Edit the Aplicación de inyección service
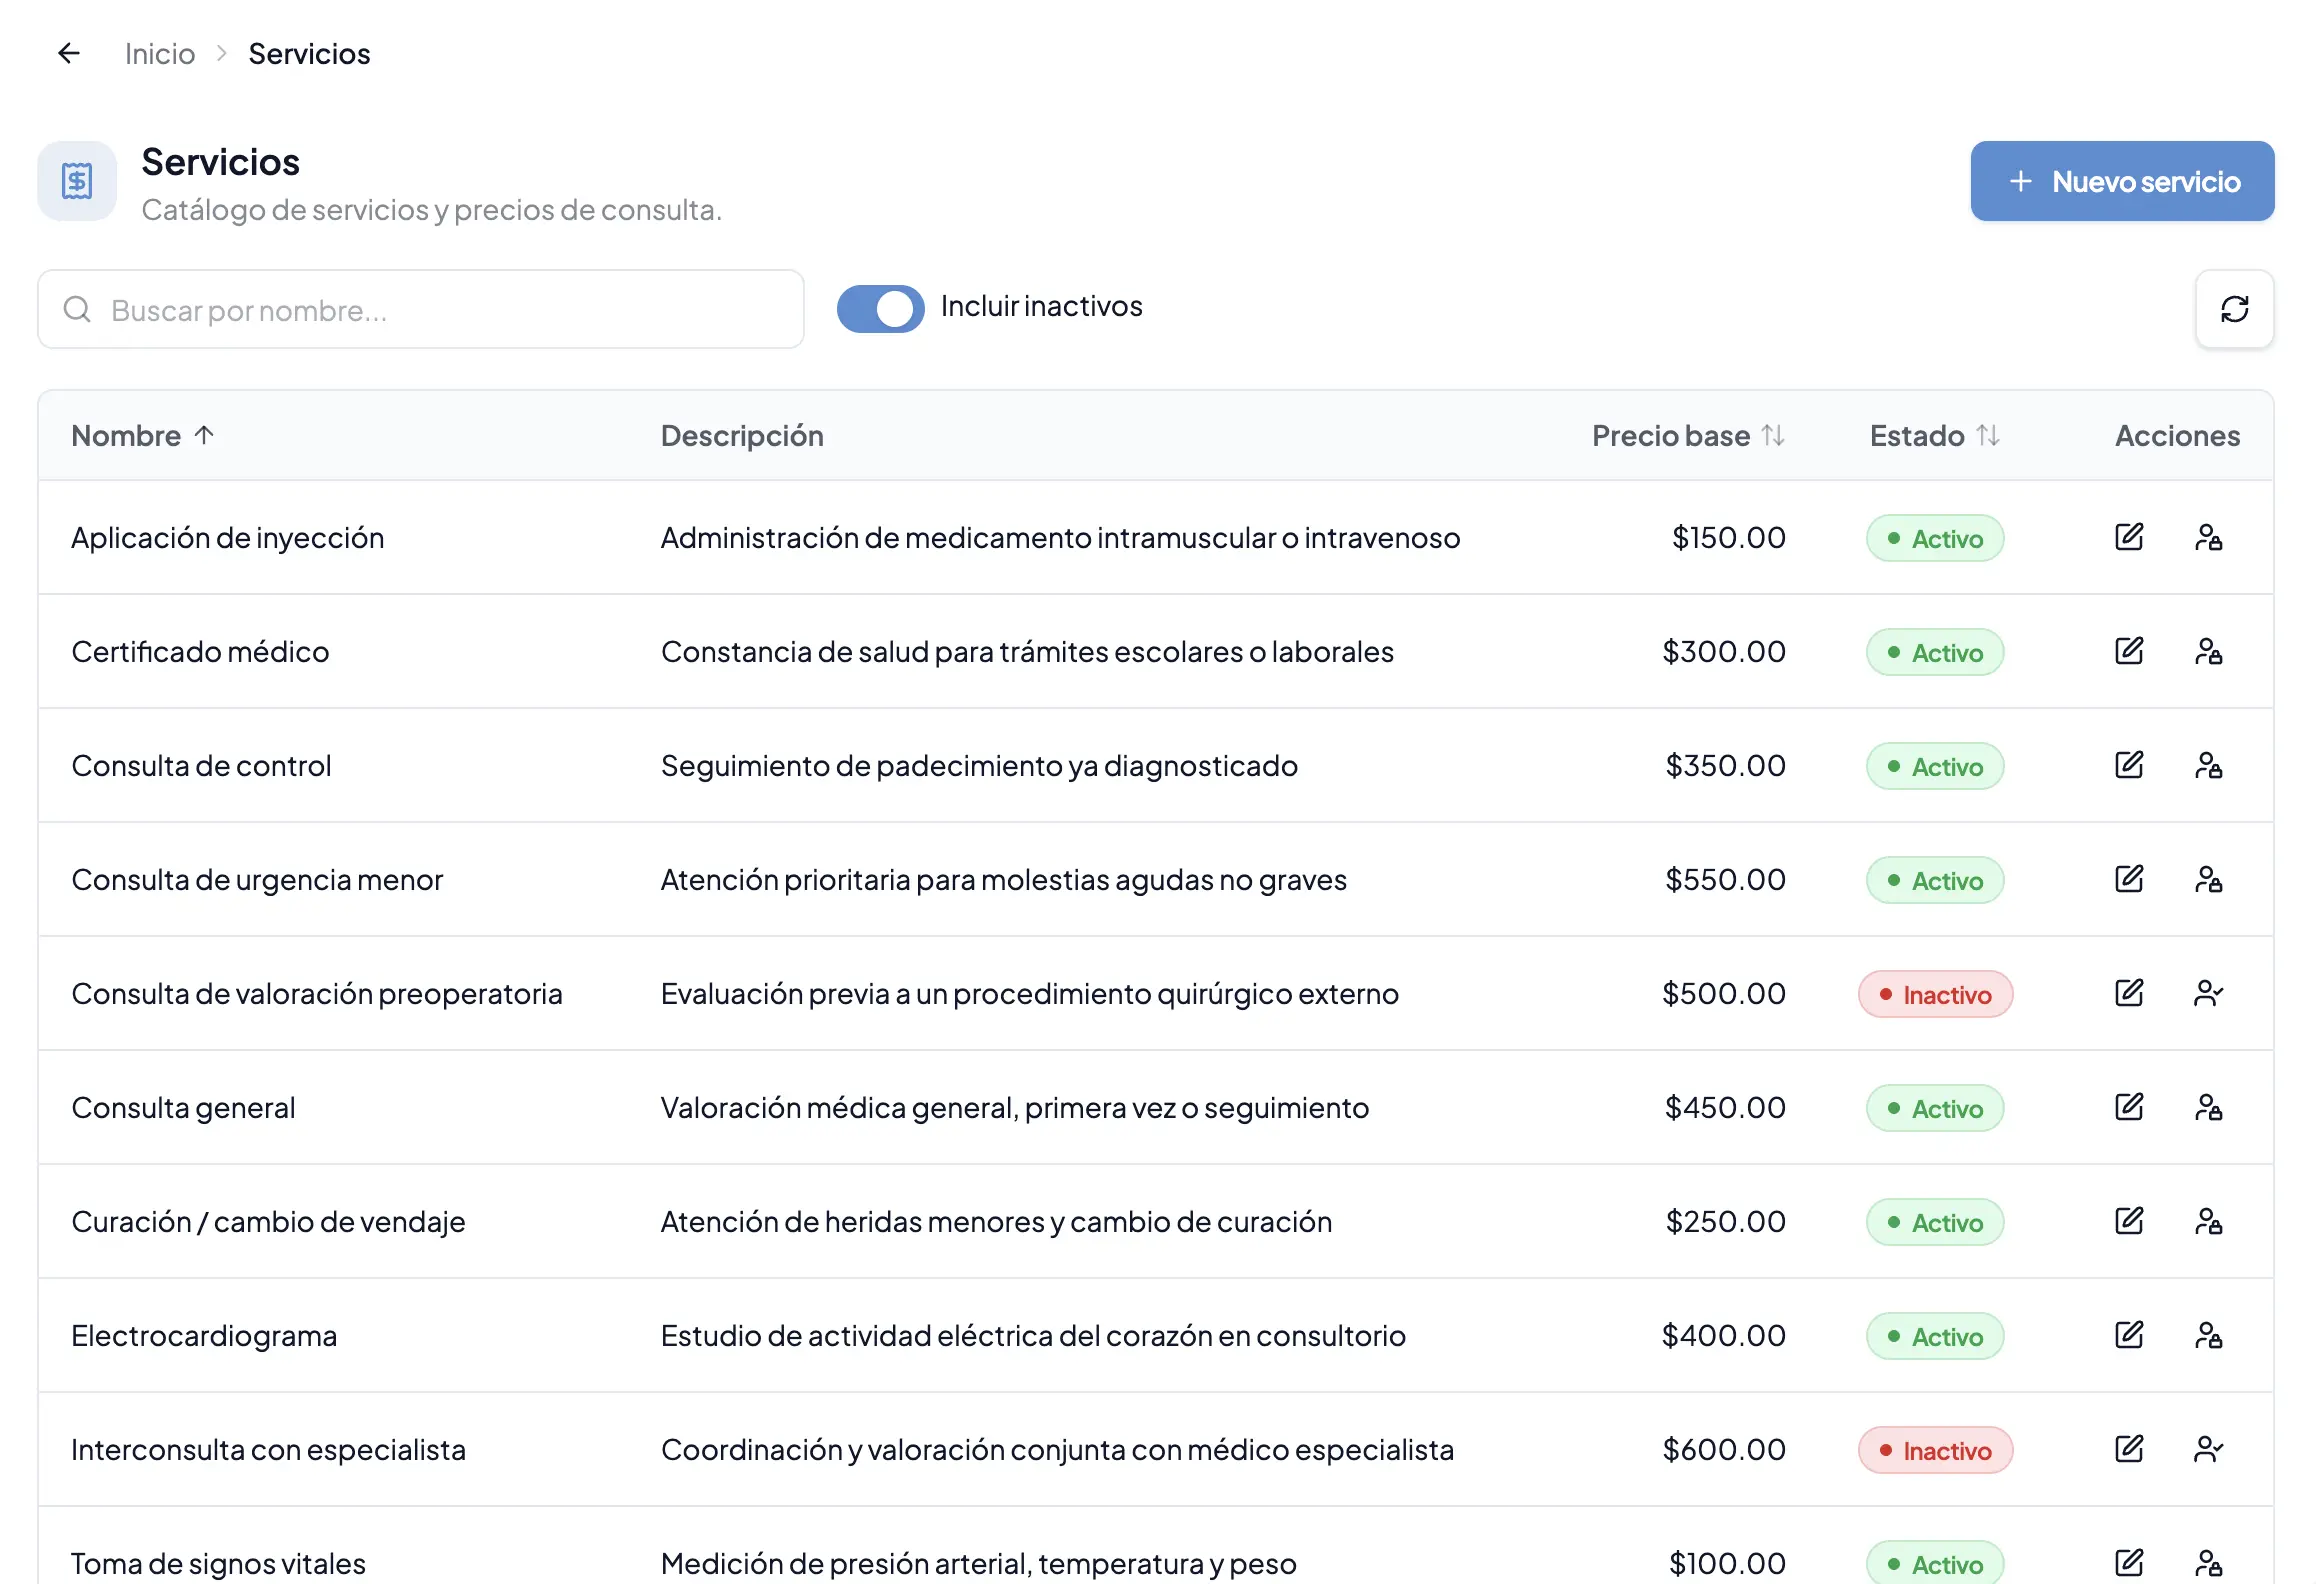 coord(2129,537)
